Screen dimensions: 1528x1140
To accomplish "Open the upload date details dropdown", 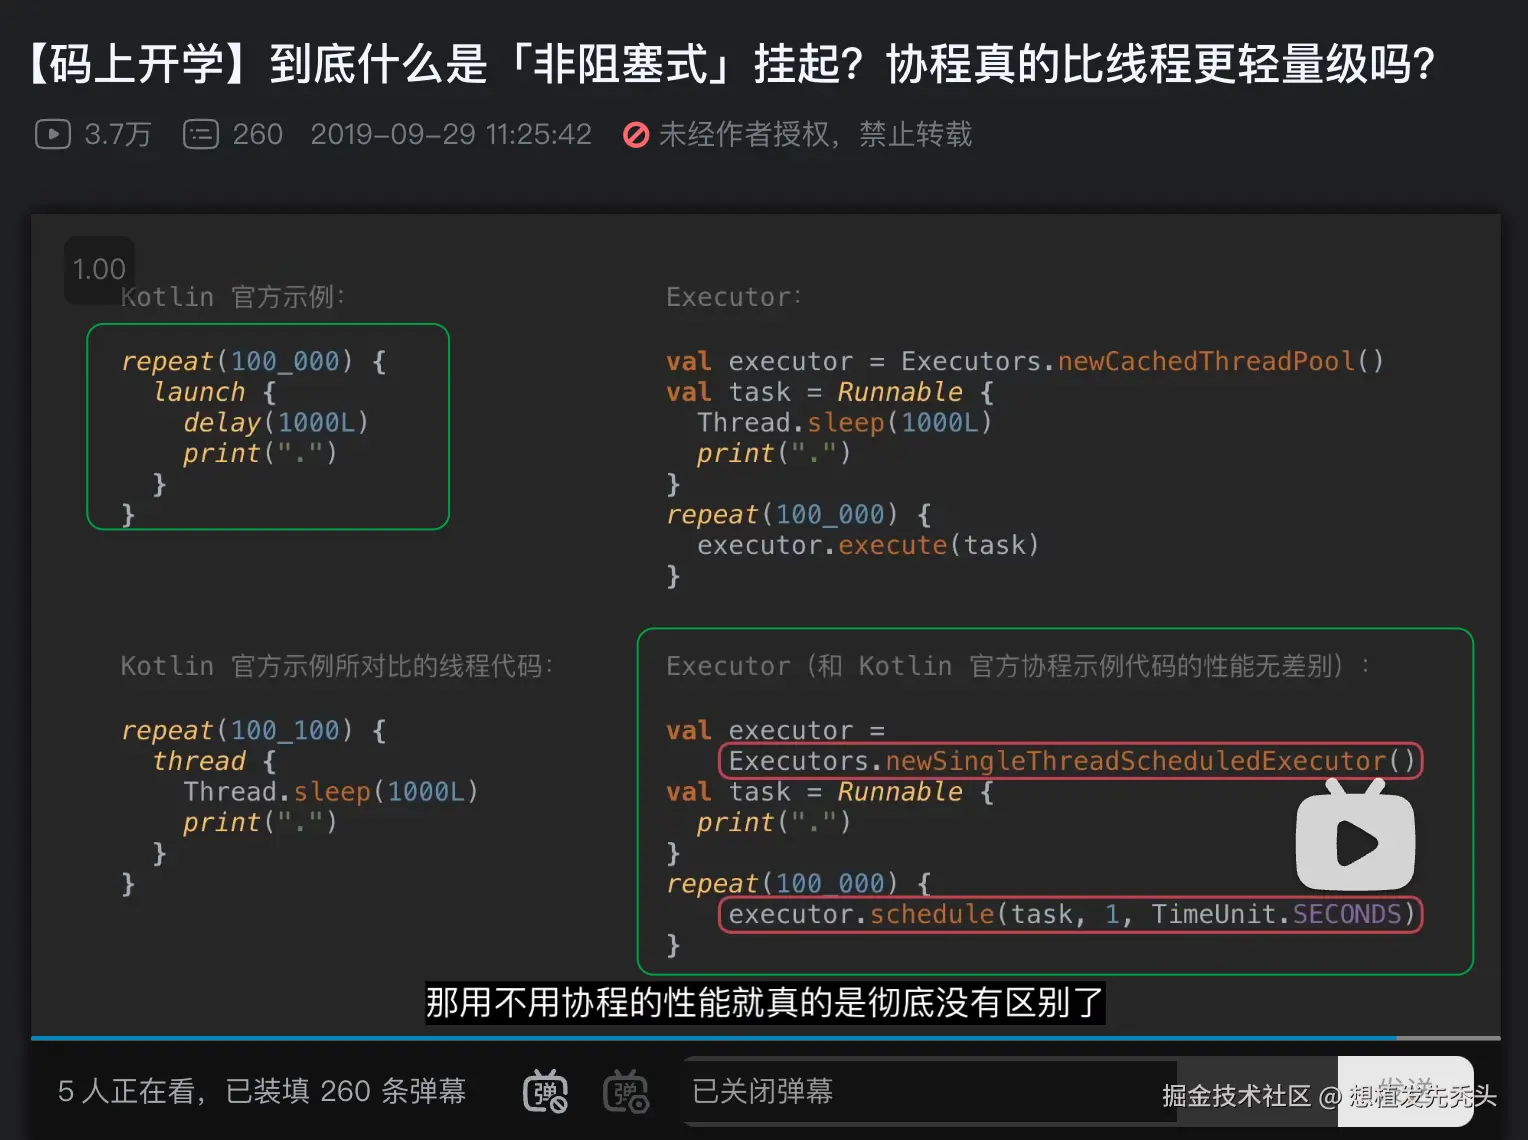I will tap(452, 135).
